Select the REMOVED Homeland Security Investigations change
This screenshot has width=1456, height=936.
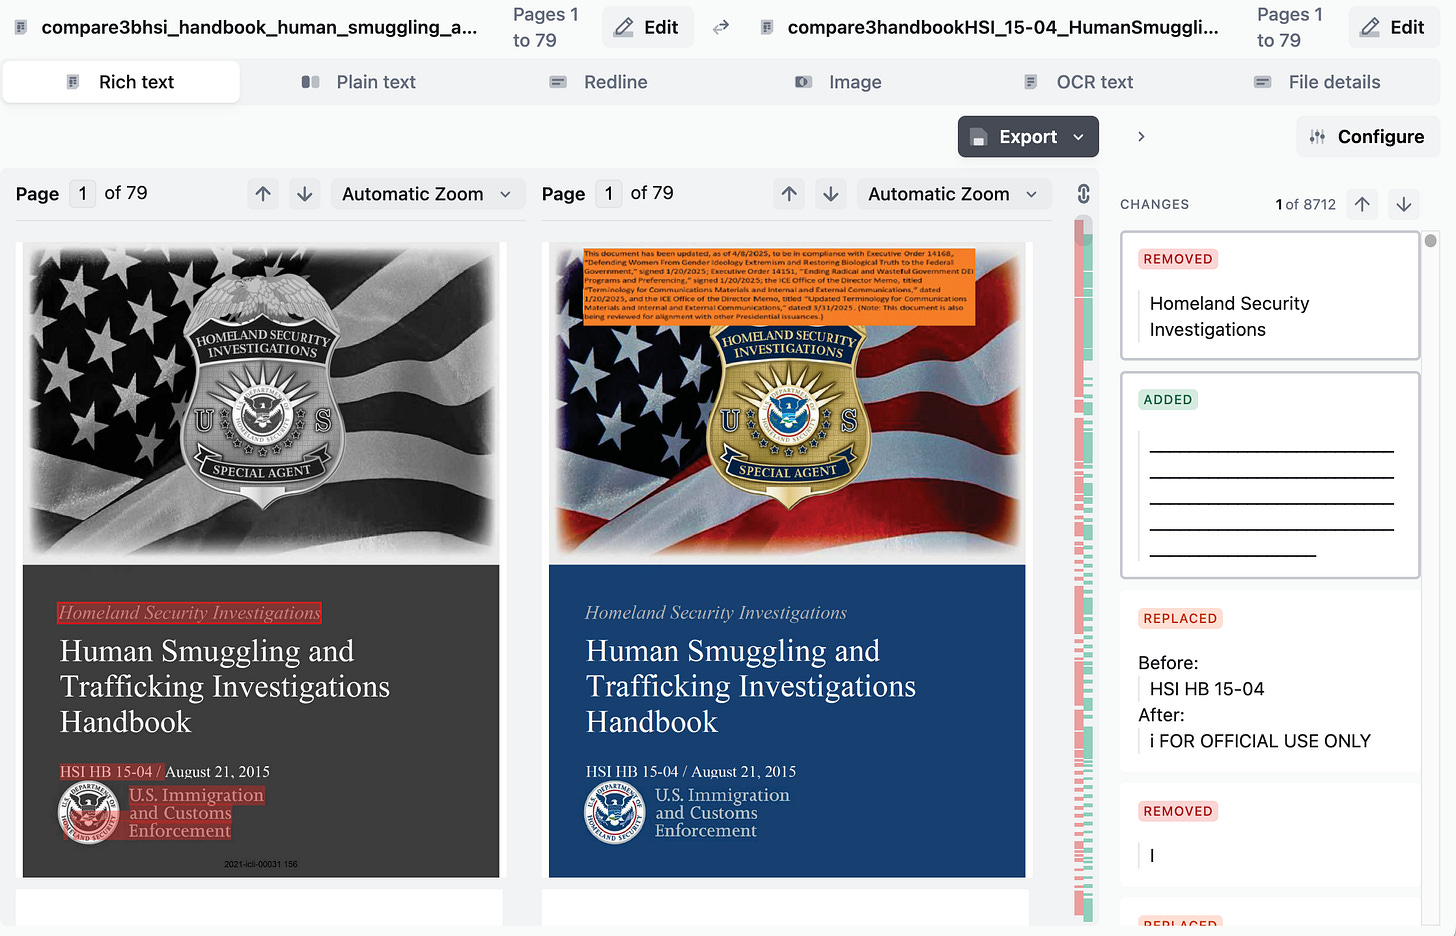tap(1270, 296)
